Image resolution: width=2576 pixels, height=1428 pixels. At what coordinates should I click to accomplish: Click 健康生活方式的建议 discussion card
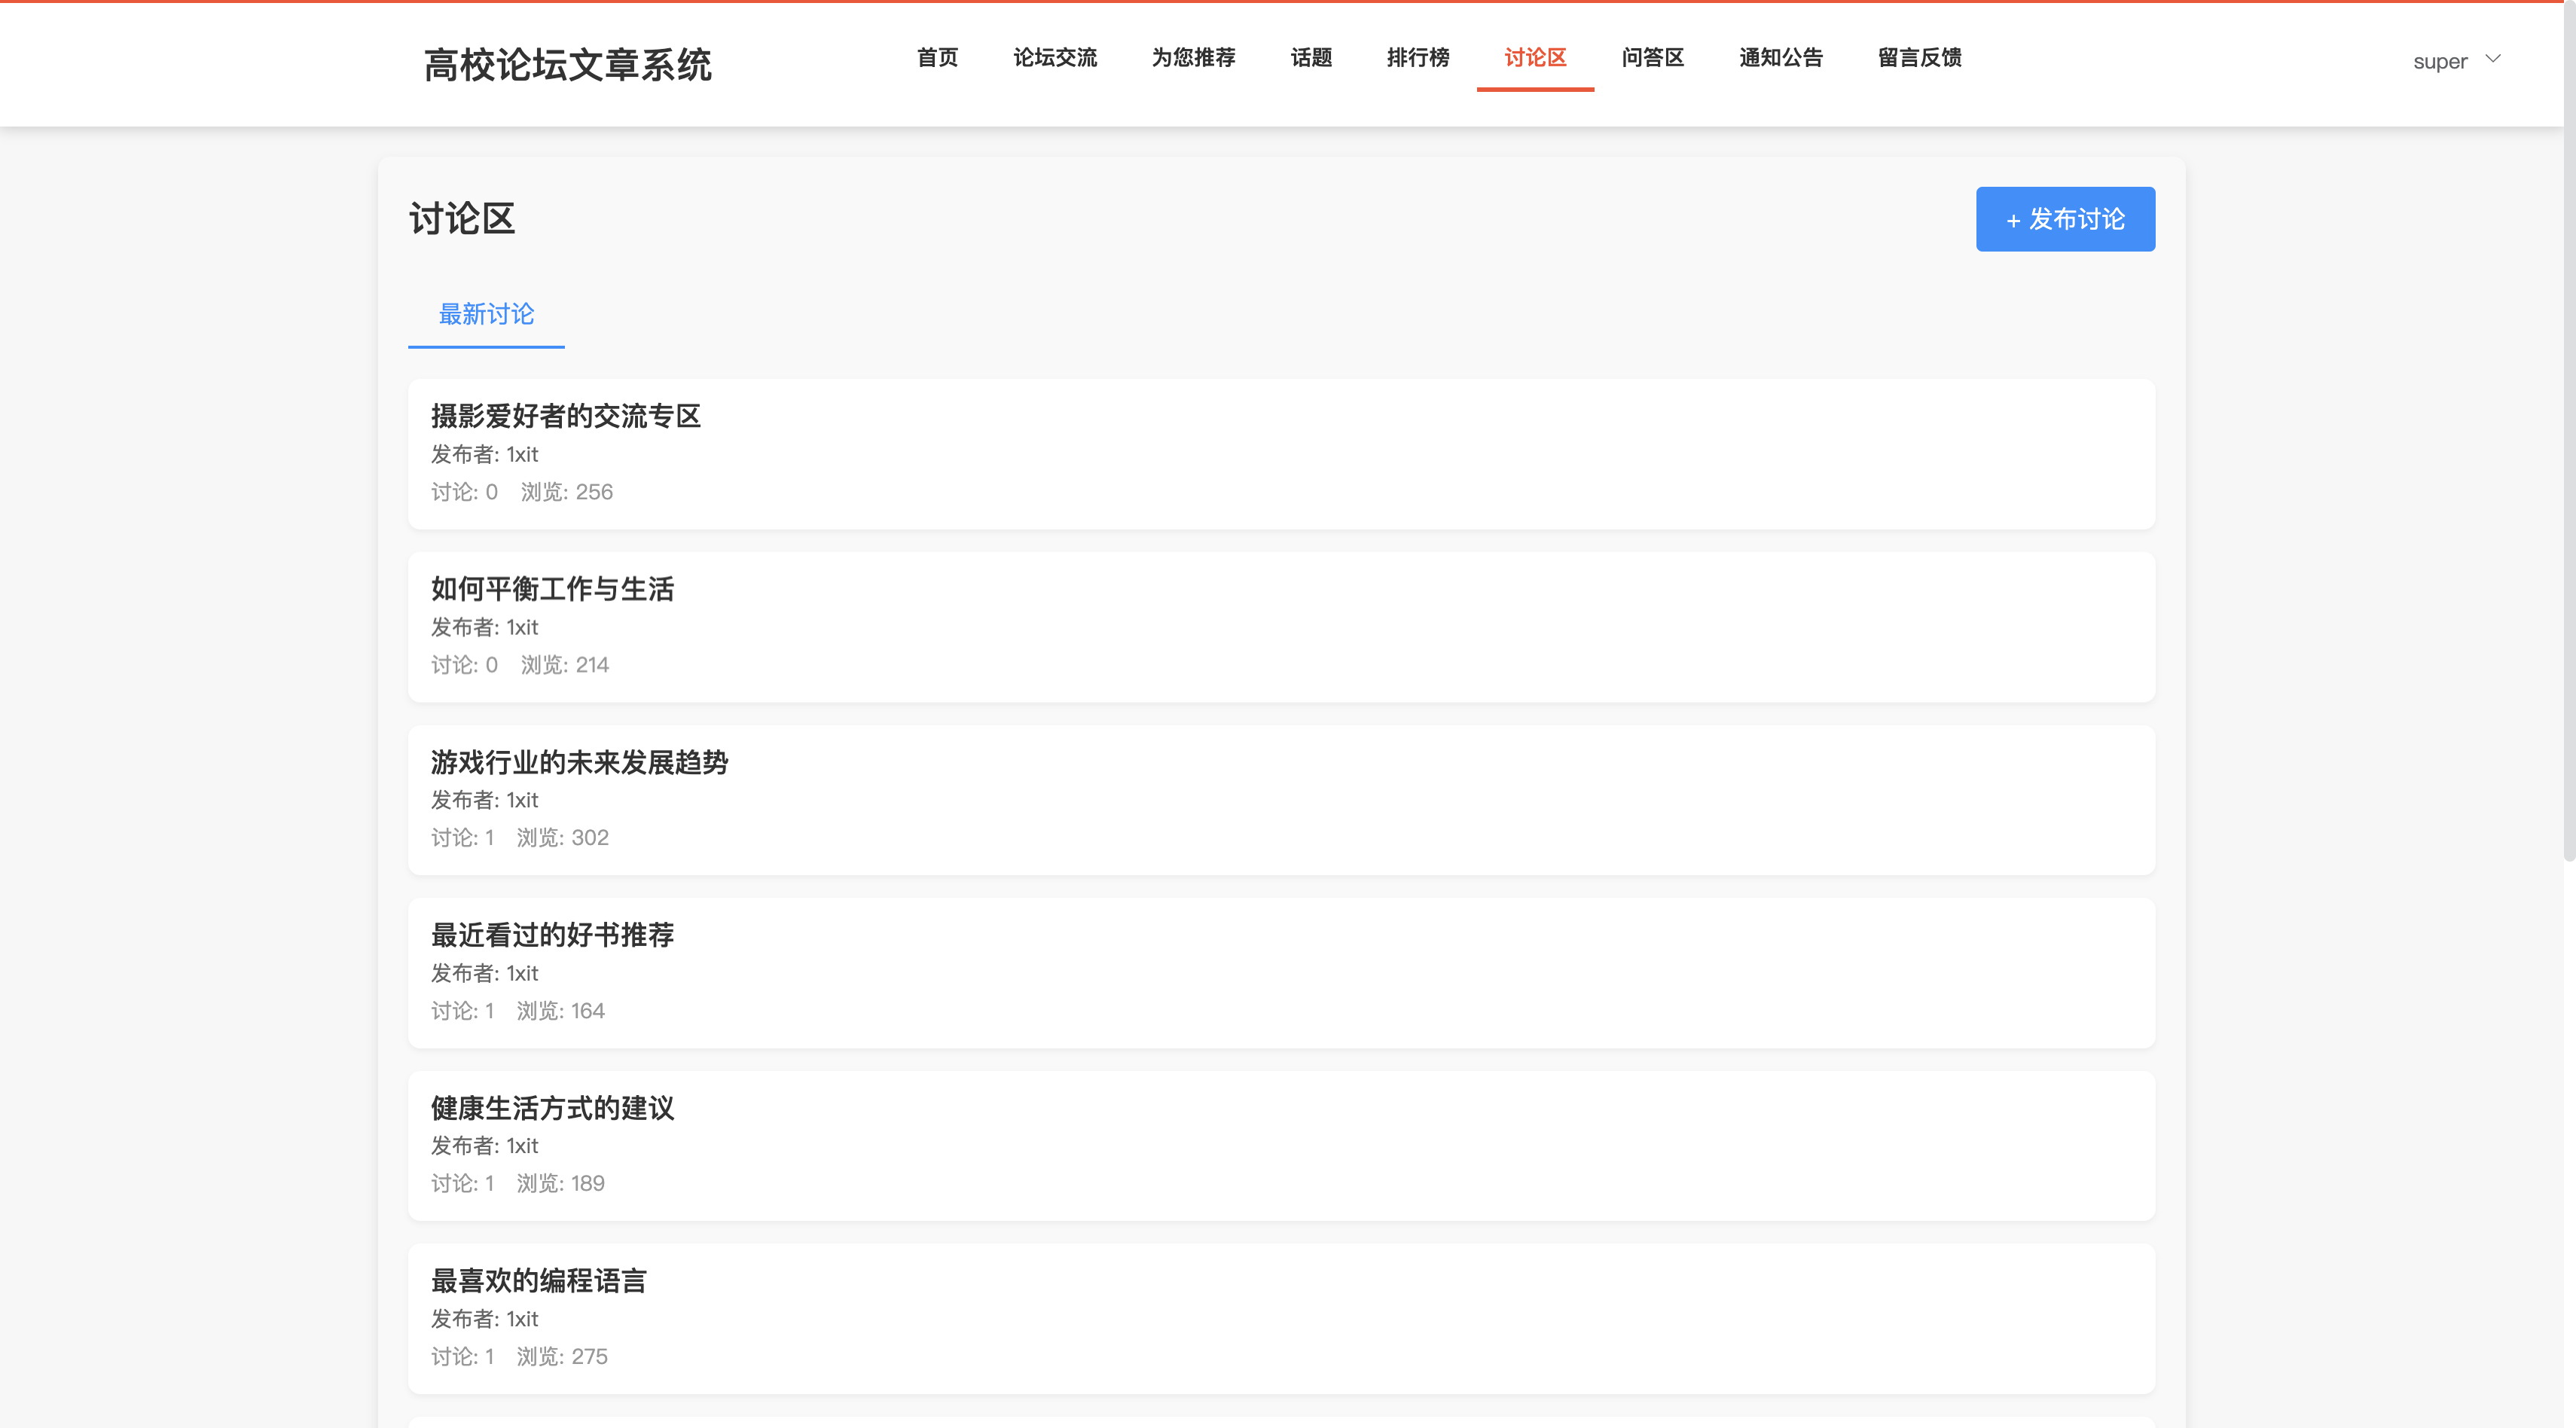[552, 1108]
